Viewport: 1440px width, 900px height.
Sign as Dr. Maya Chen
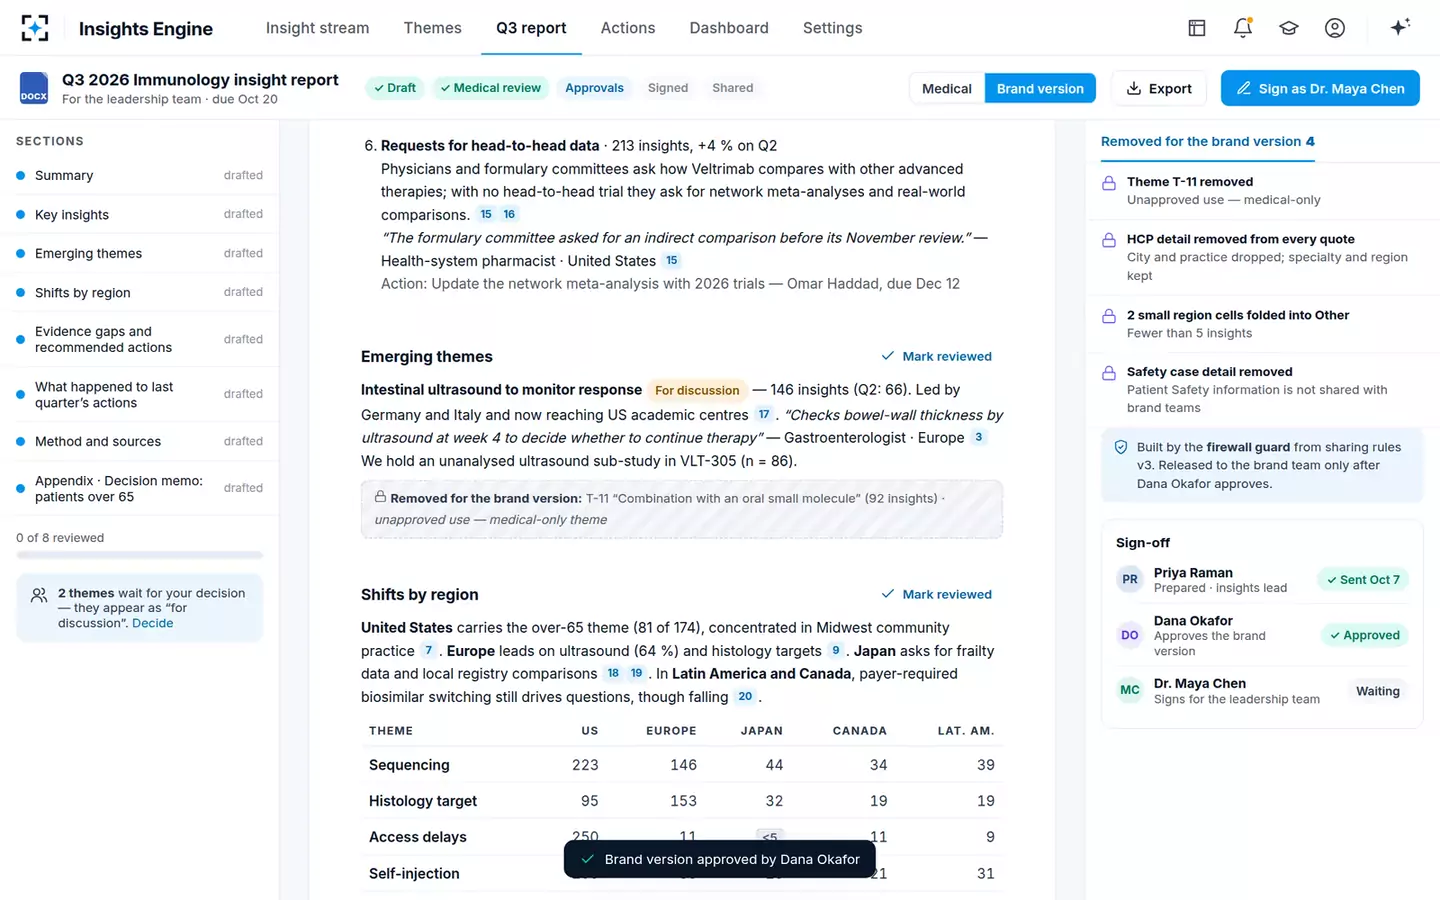1320,88
